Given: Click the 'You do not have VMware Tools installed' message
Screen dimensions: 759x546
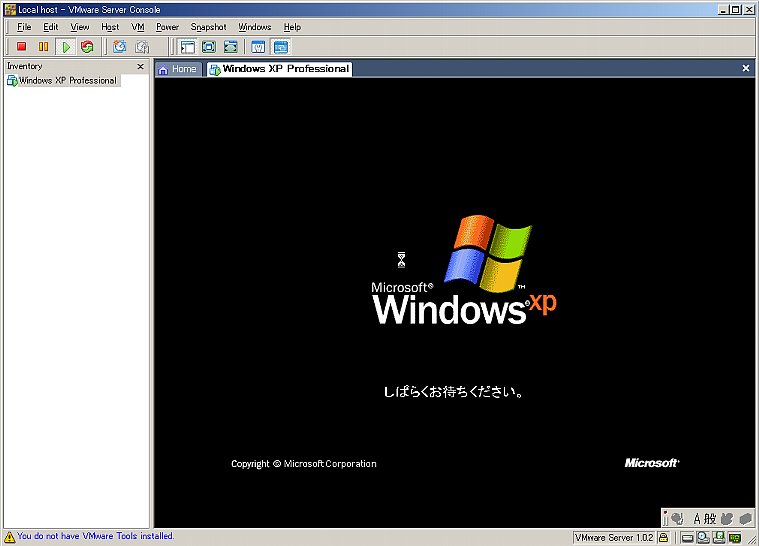Looking at the screenshot, I should (95, 536).
